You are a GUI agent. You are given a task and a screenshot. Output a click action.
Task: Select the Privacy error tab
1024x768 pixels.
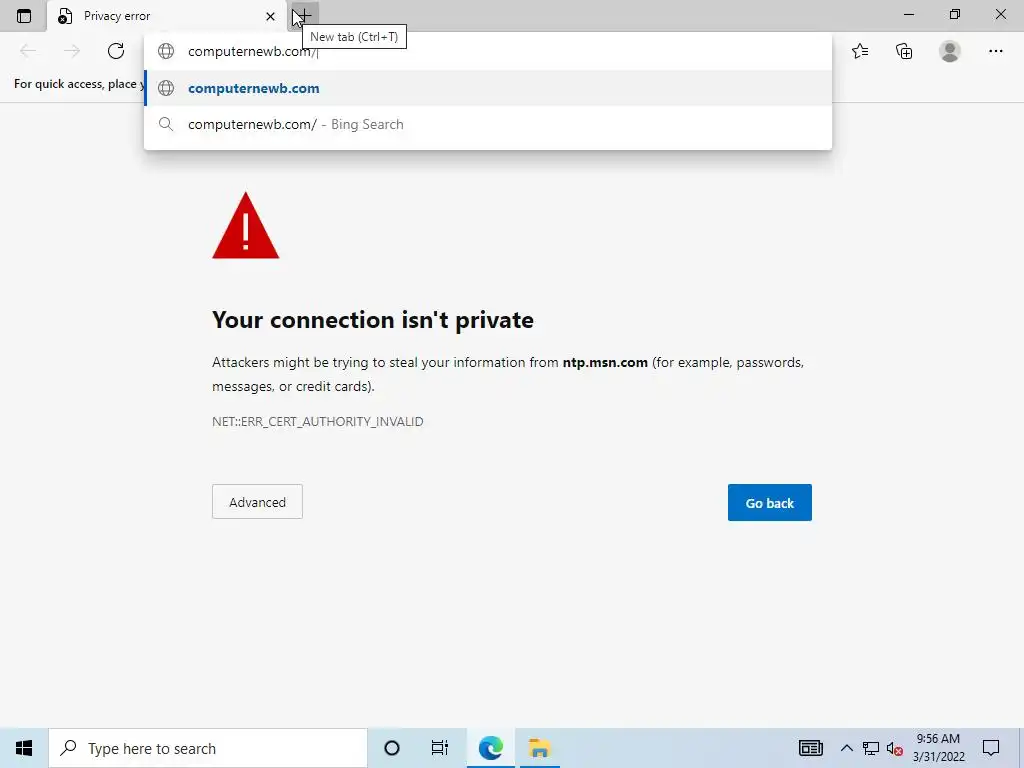[167, 16]
